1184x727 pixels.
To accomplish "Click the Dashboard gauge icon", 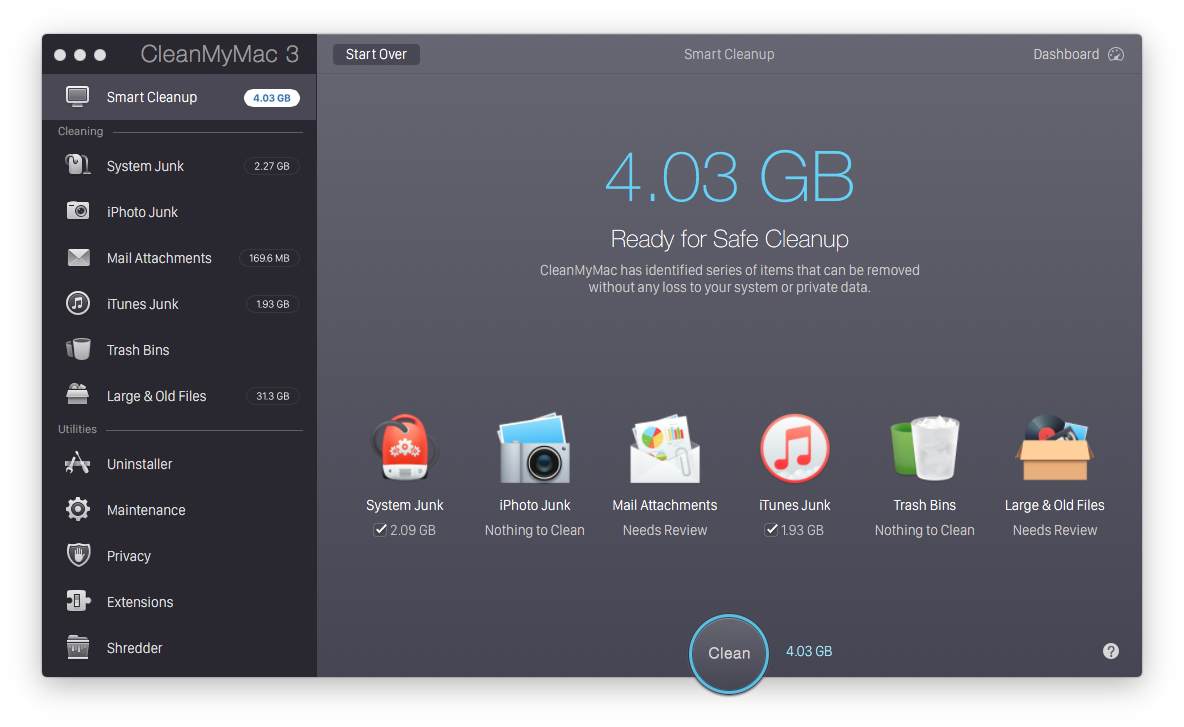I will [x=1116, y=54].
